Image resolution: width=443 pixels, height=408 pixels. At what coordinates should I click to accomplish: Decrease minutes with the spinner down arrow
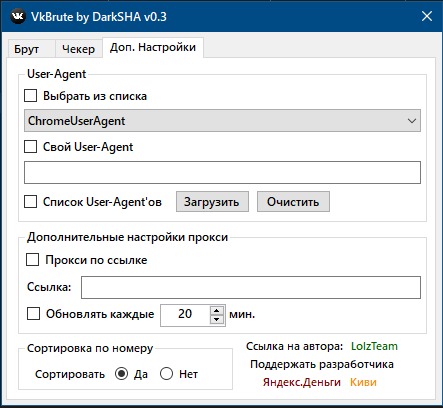pos(217,319)
